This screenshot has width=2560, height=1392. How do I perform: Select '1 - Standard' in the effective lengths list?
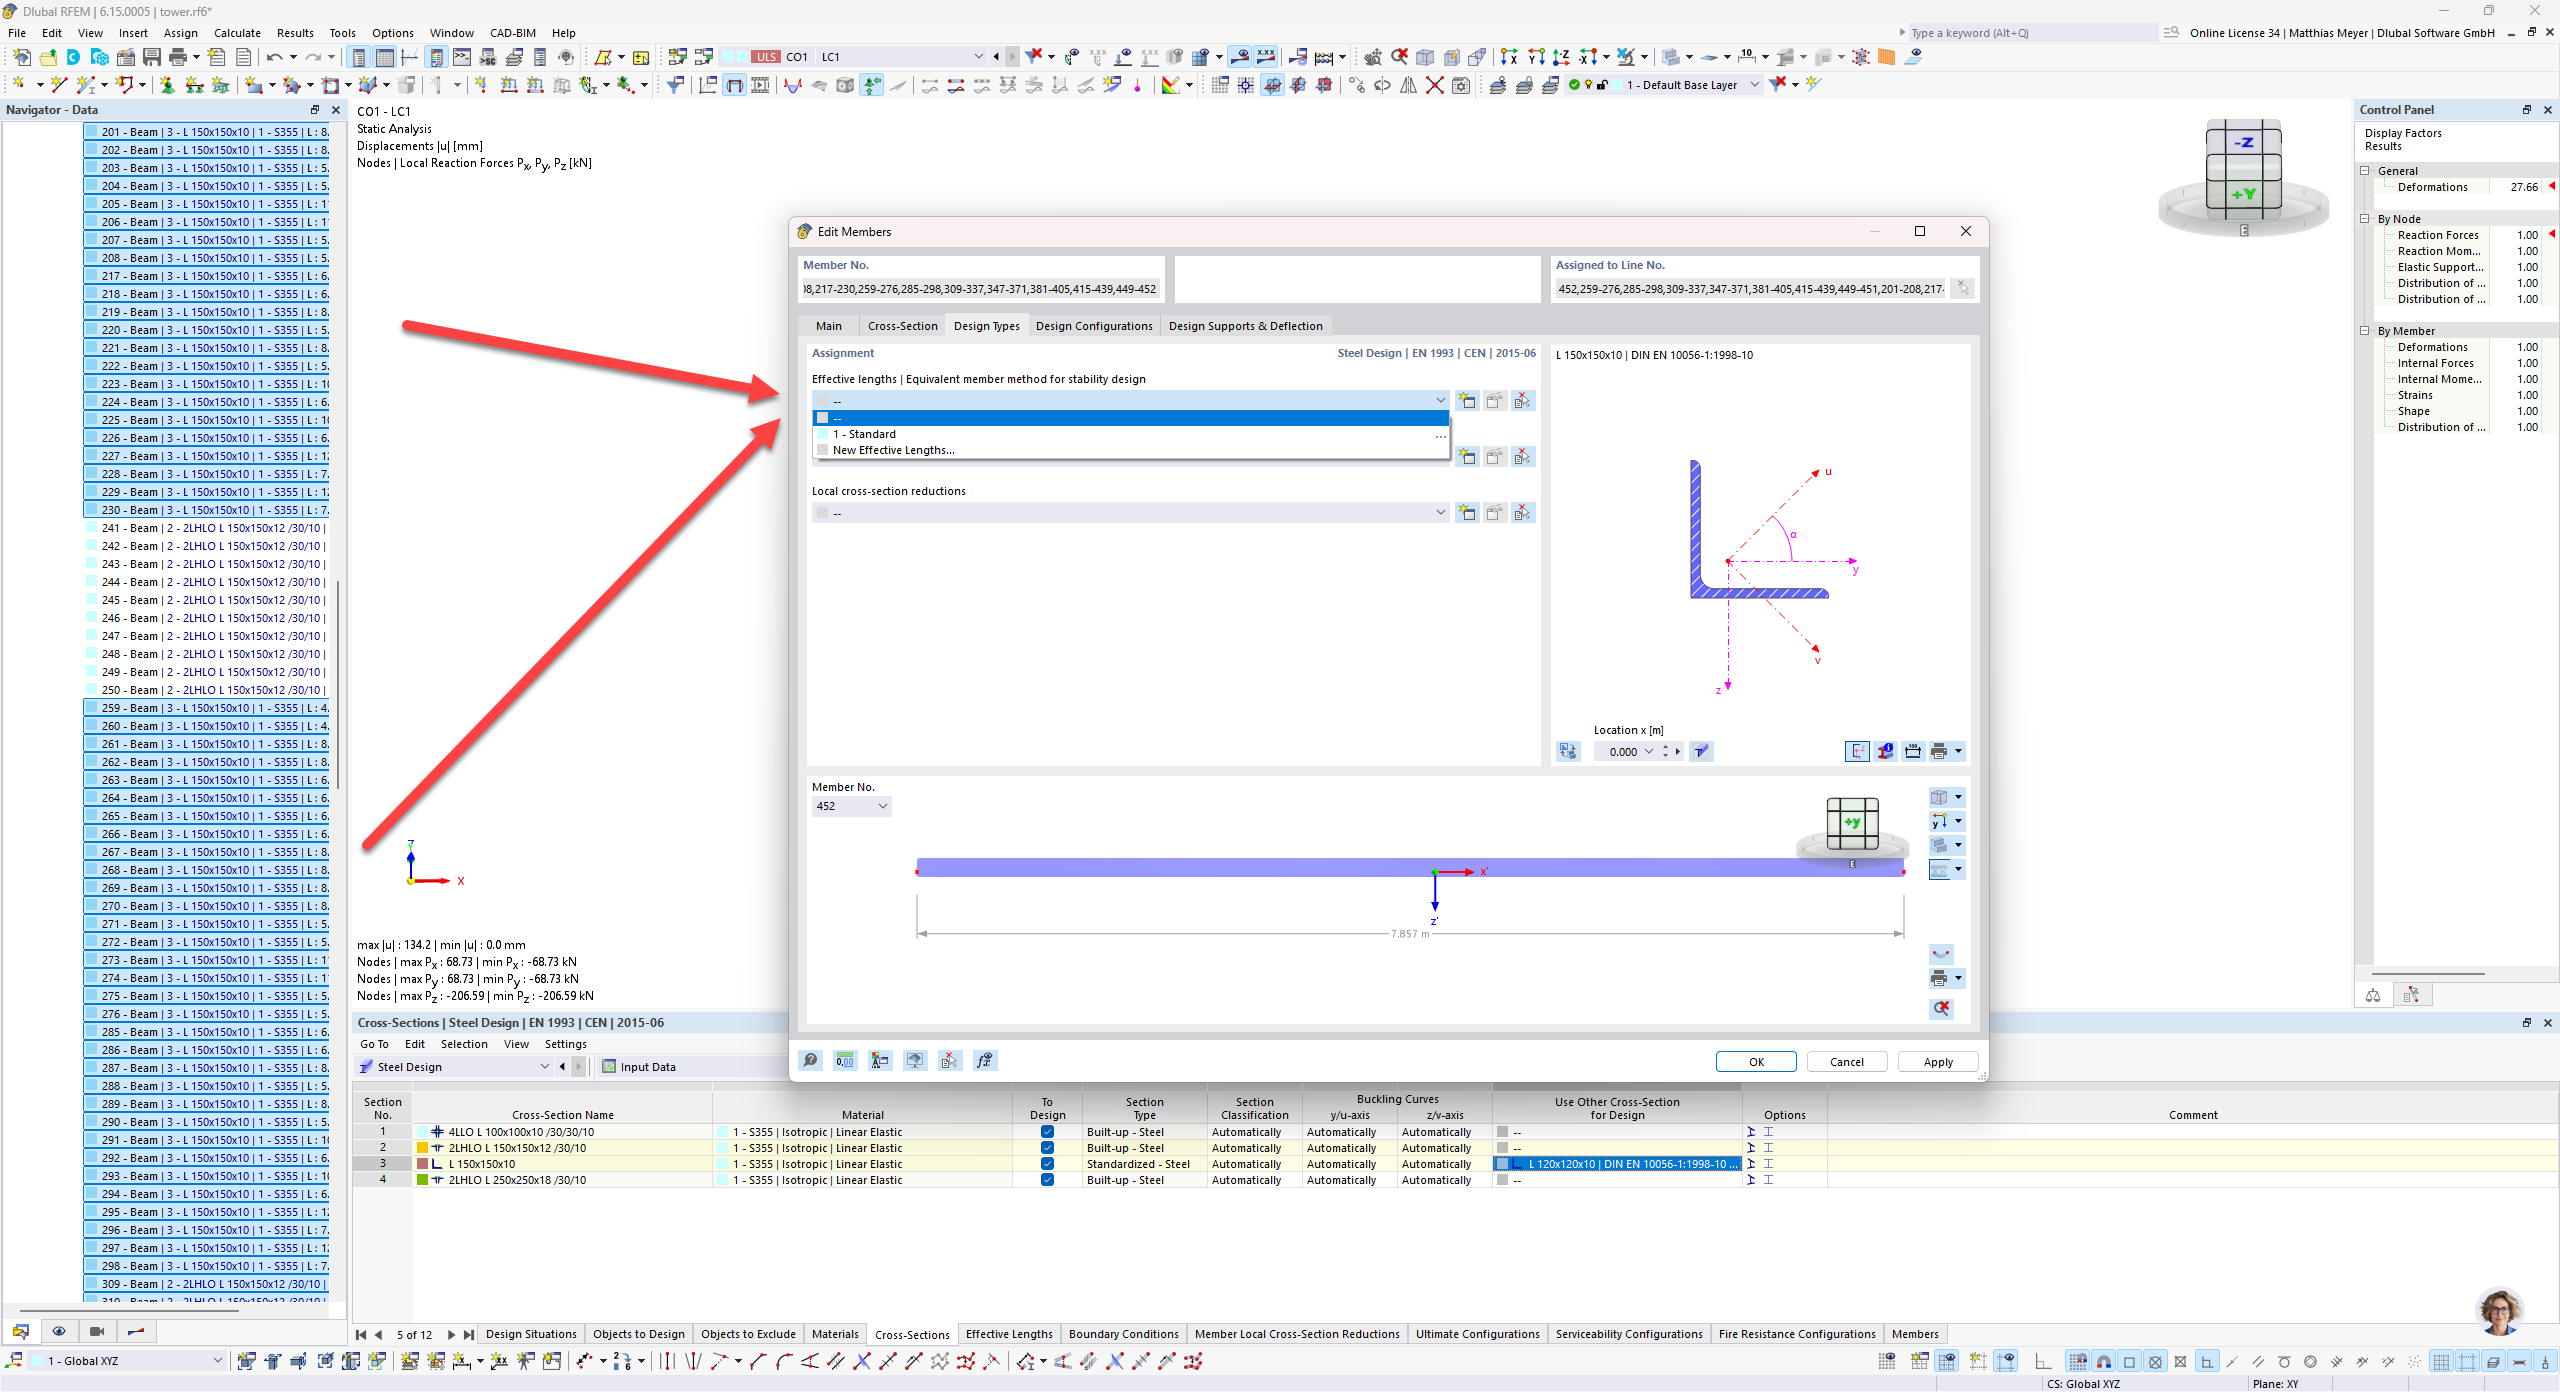tap(1131, 434)
